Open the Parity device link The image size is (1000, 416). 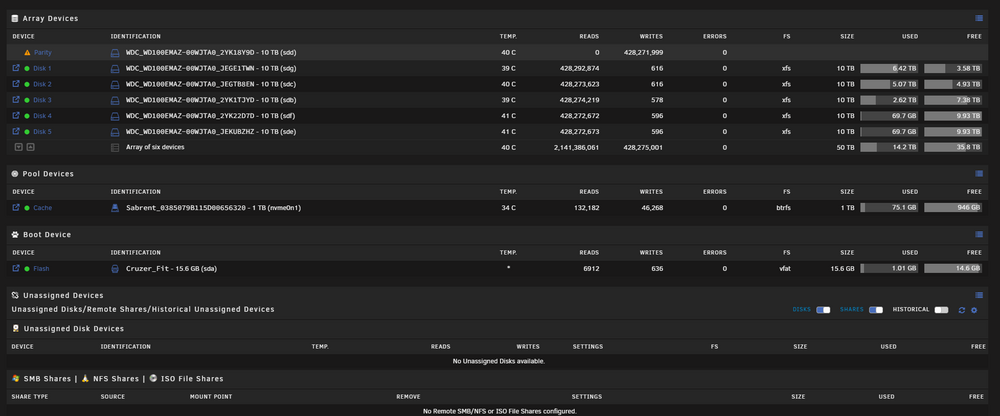tap(43, 53)
